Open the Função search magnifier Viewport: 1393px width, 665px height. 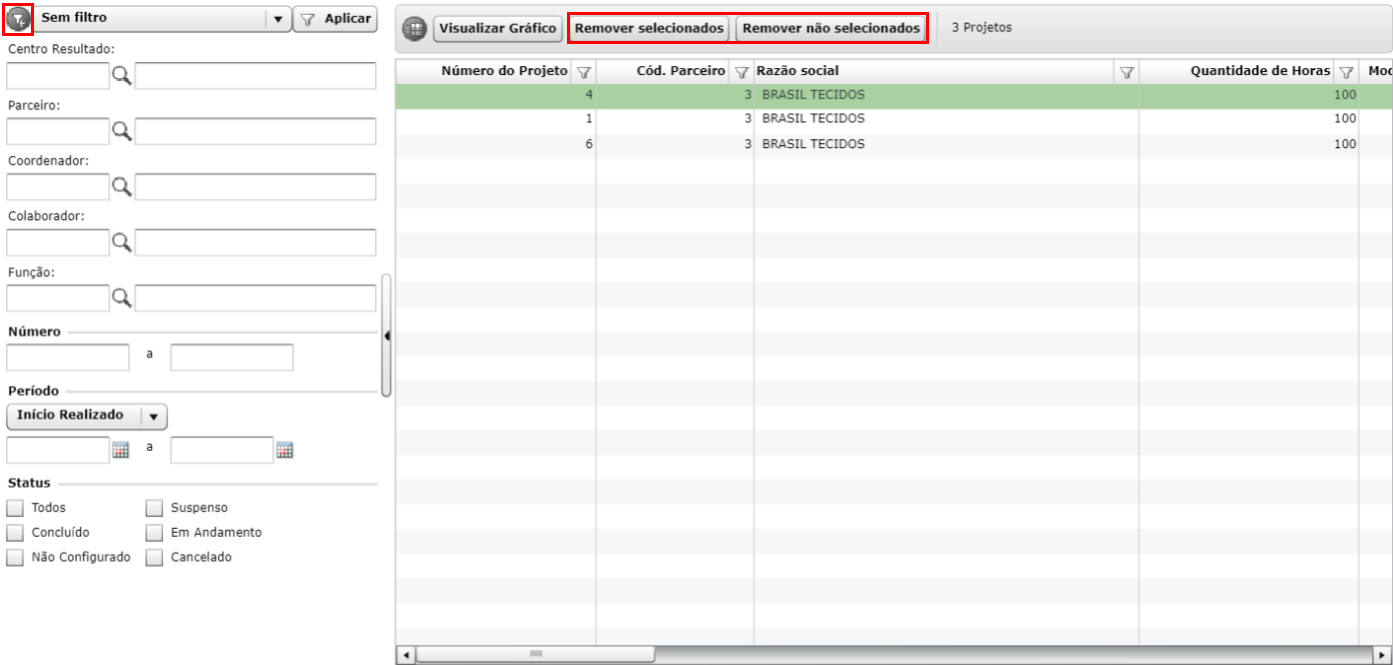coord(122,297)
